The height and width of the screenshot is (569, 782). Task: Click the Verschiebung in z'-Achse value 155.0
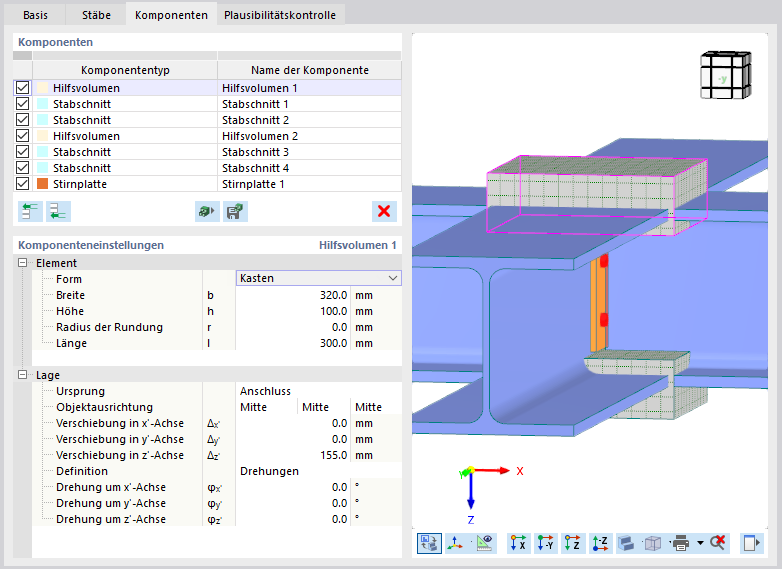[293, 455]
